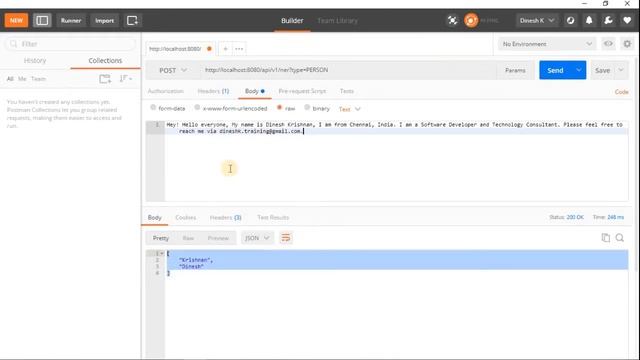This screenshot has width=640, height=360.
Task: Click the orange sync status icon
Action: pyautogui.click(x=471, y=20)
